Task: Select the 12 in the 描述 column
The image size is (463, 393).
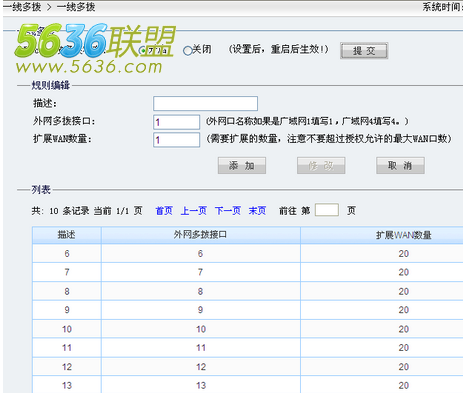Action: tap(67, 367)
